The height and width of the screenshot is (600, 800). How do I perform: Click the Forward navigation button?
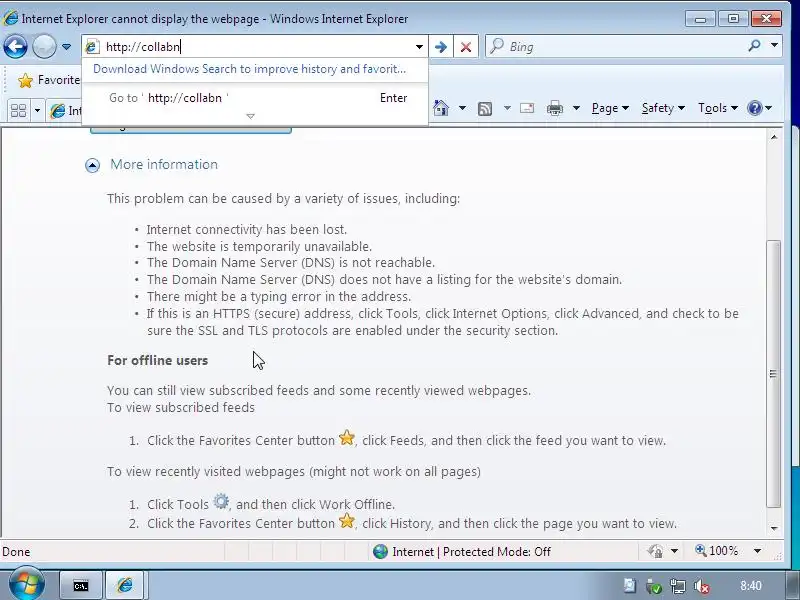point(44,46)
